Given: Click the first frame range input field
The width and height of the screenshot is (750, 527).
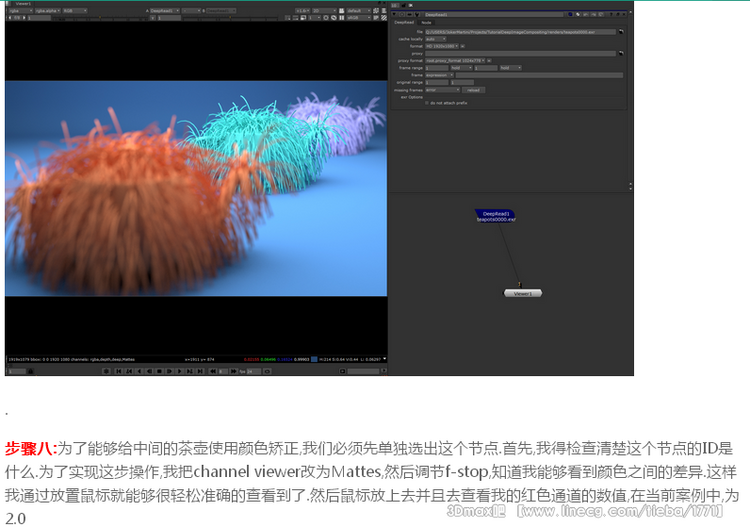Looking at the screenshot, I should click(x=437, y=68).
